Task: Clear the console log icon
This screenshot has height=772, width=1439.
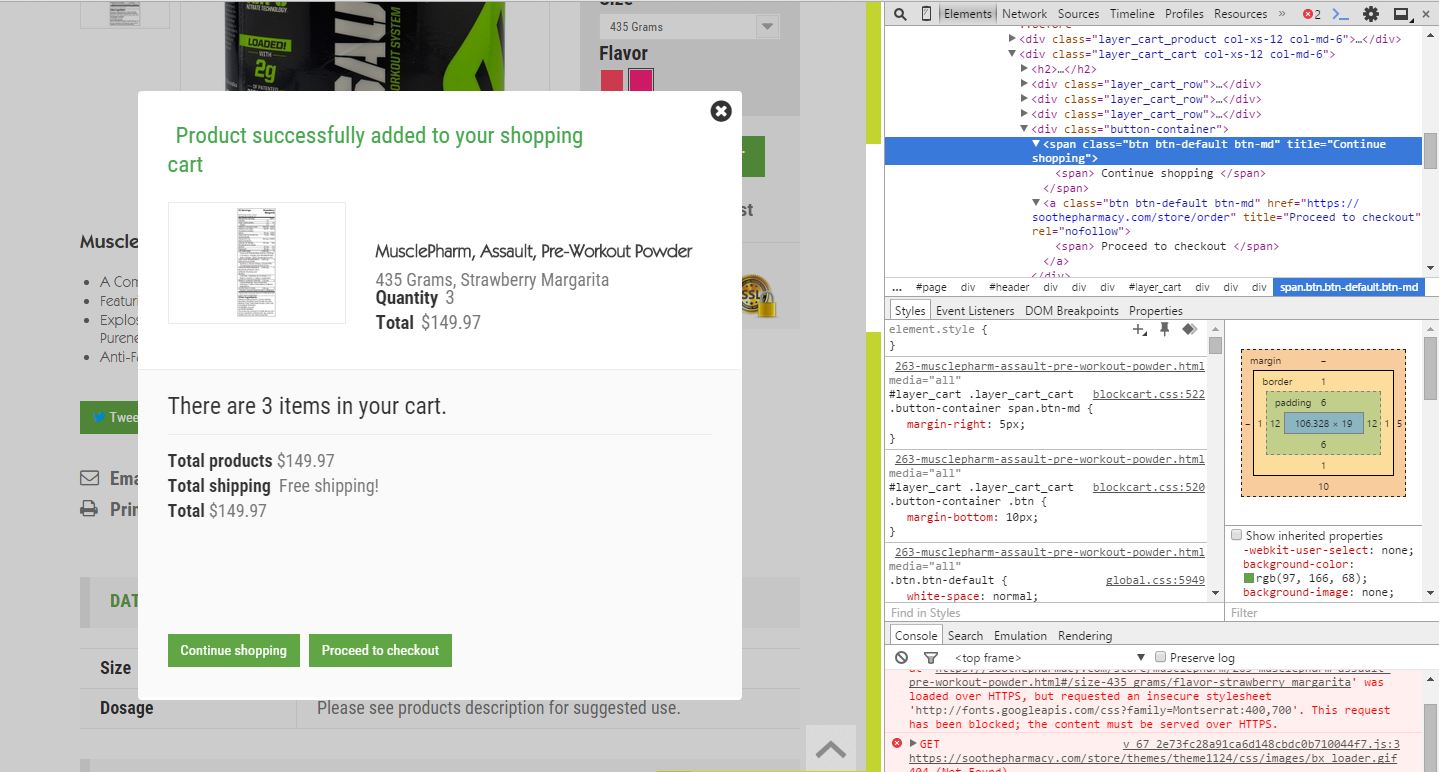Action: click(902, 657)
